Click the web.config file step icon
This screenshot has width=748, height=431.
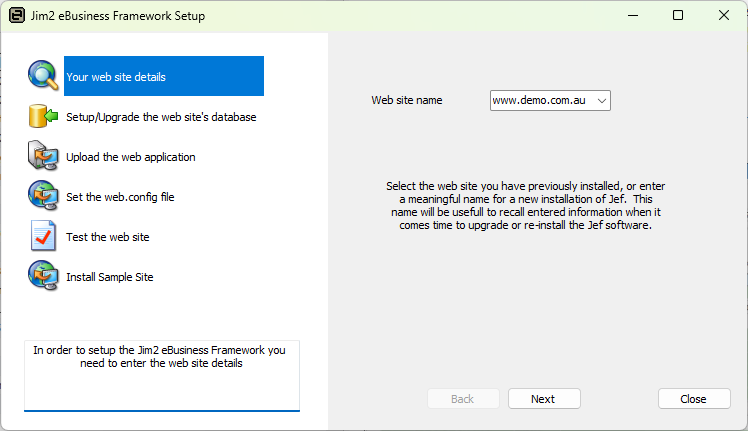[44, 196]
